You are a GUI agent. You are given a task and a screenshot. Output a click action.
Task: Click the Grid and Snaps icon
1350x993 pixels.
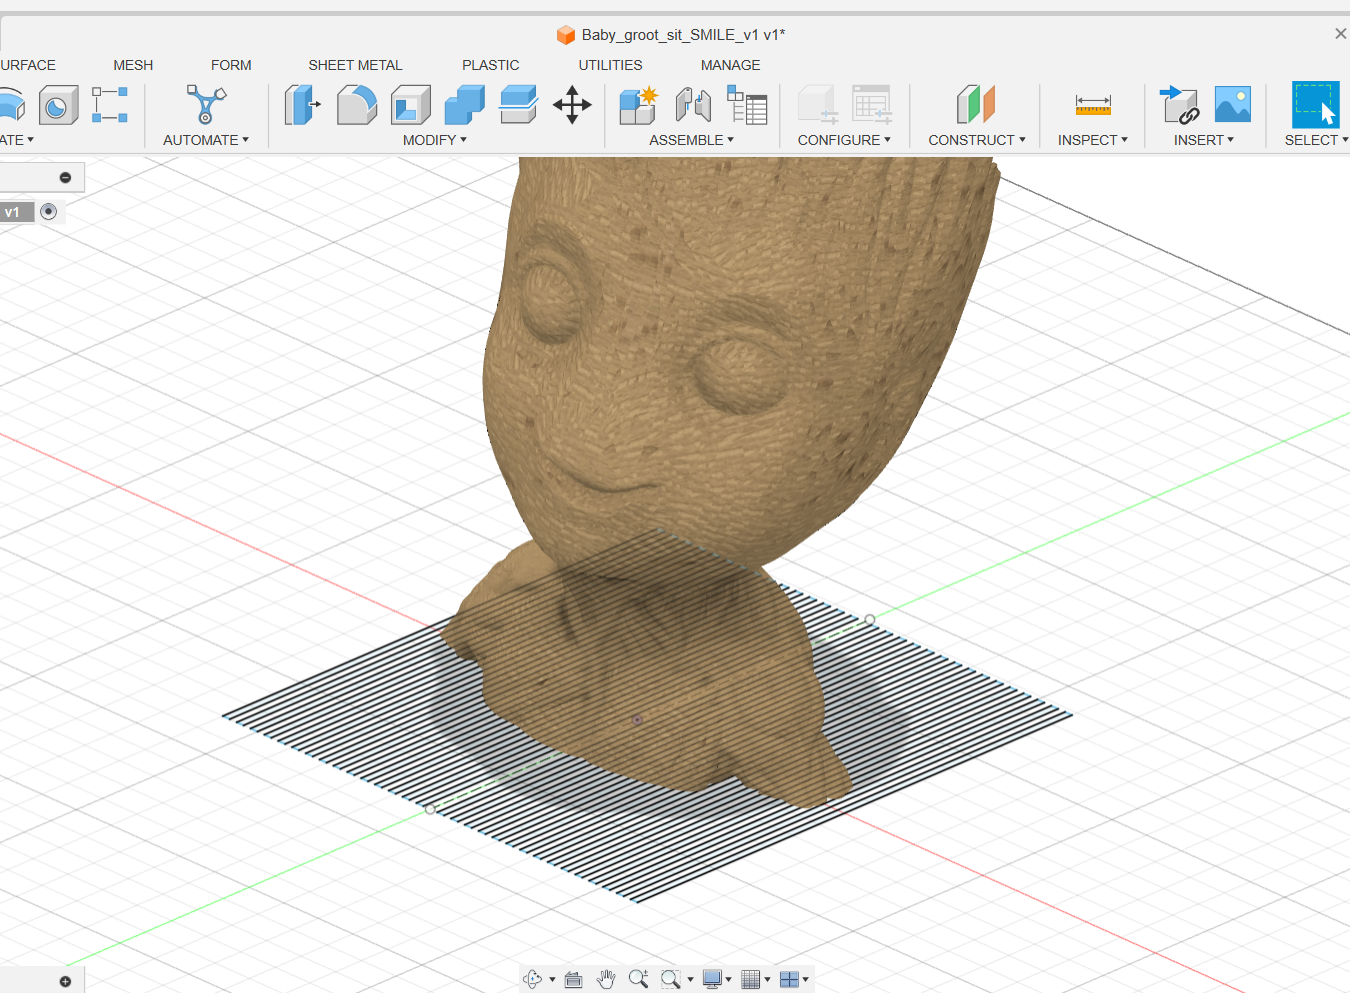tap(751, 979)
